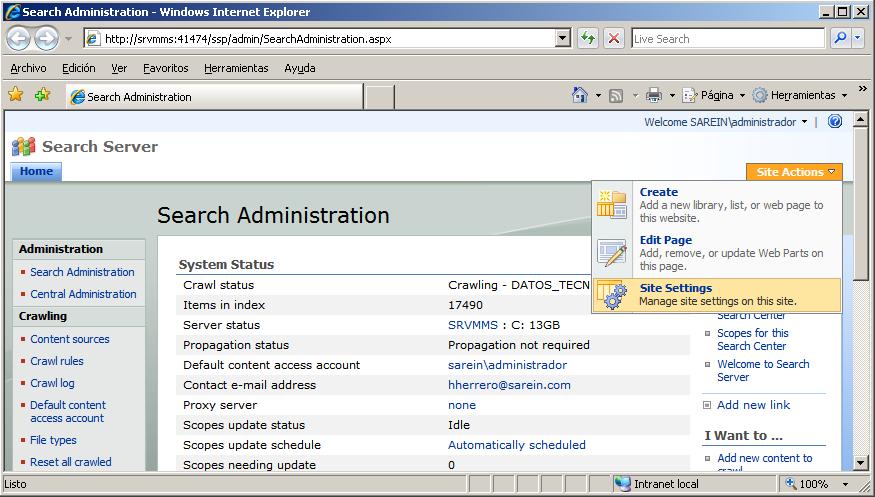The height and width of the screenshot is (497, 875).
Task: Click the Zoom level magnifier icon
Action: point(791,483)
